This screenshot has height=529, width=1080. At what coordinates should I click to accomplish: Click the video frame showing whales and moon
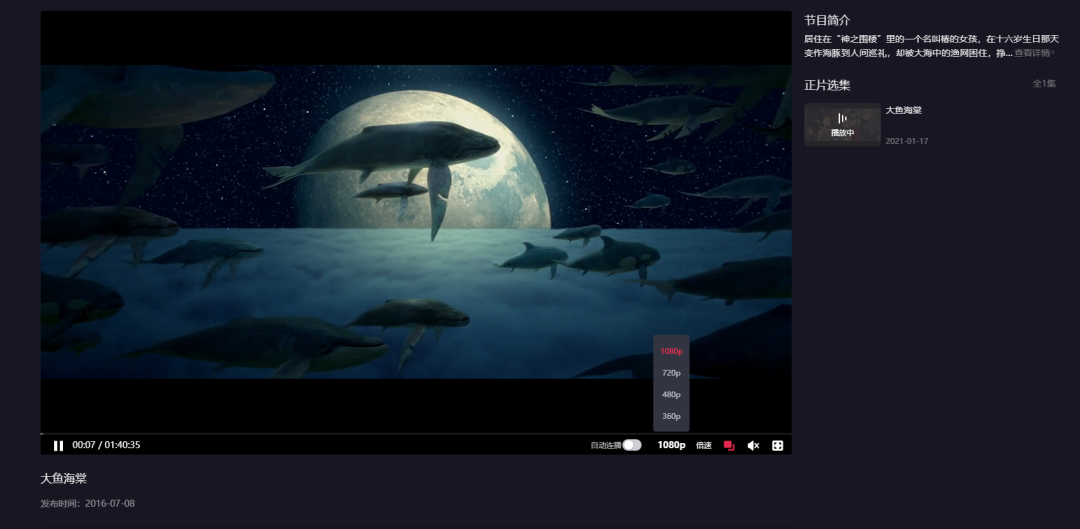pos(416,222)
